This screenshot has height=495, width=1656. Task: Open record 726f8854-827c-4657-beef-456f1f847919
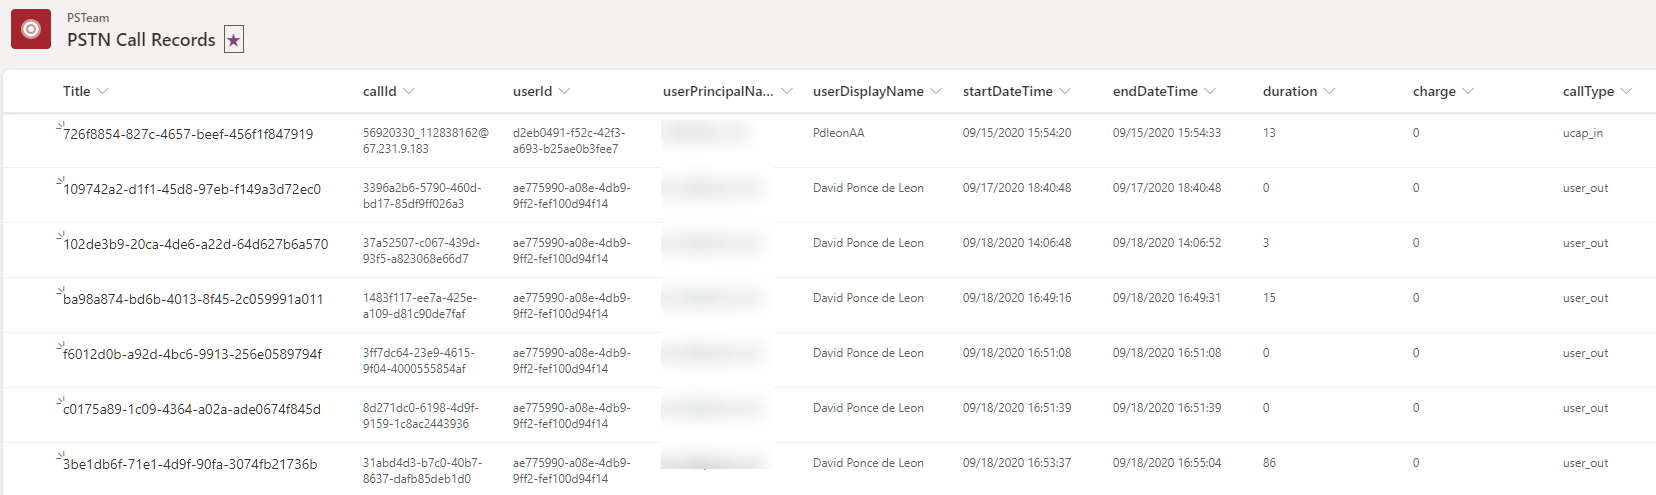[188, 134]
